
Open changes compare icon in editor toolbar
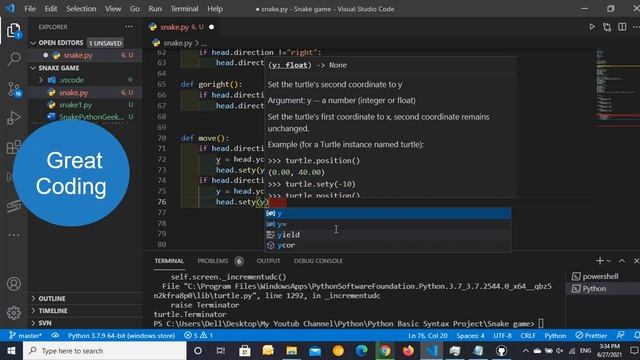[x=607, y=27]
